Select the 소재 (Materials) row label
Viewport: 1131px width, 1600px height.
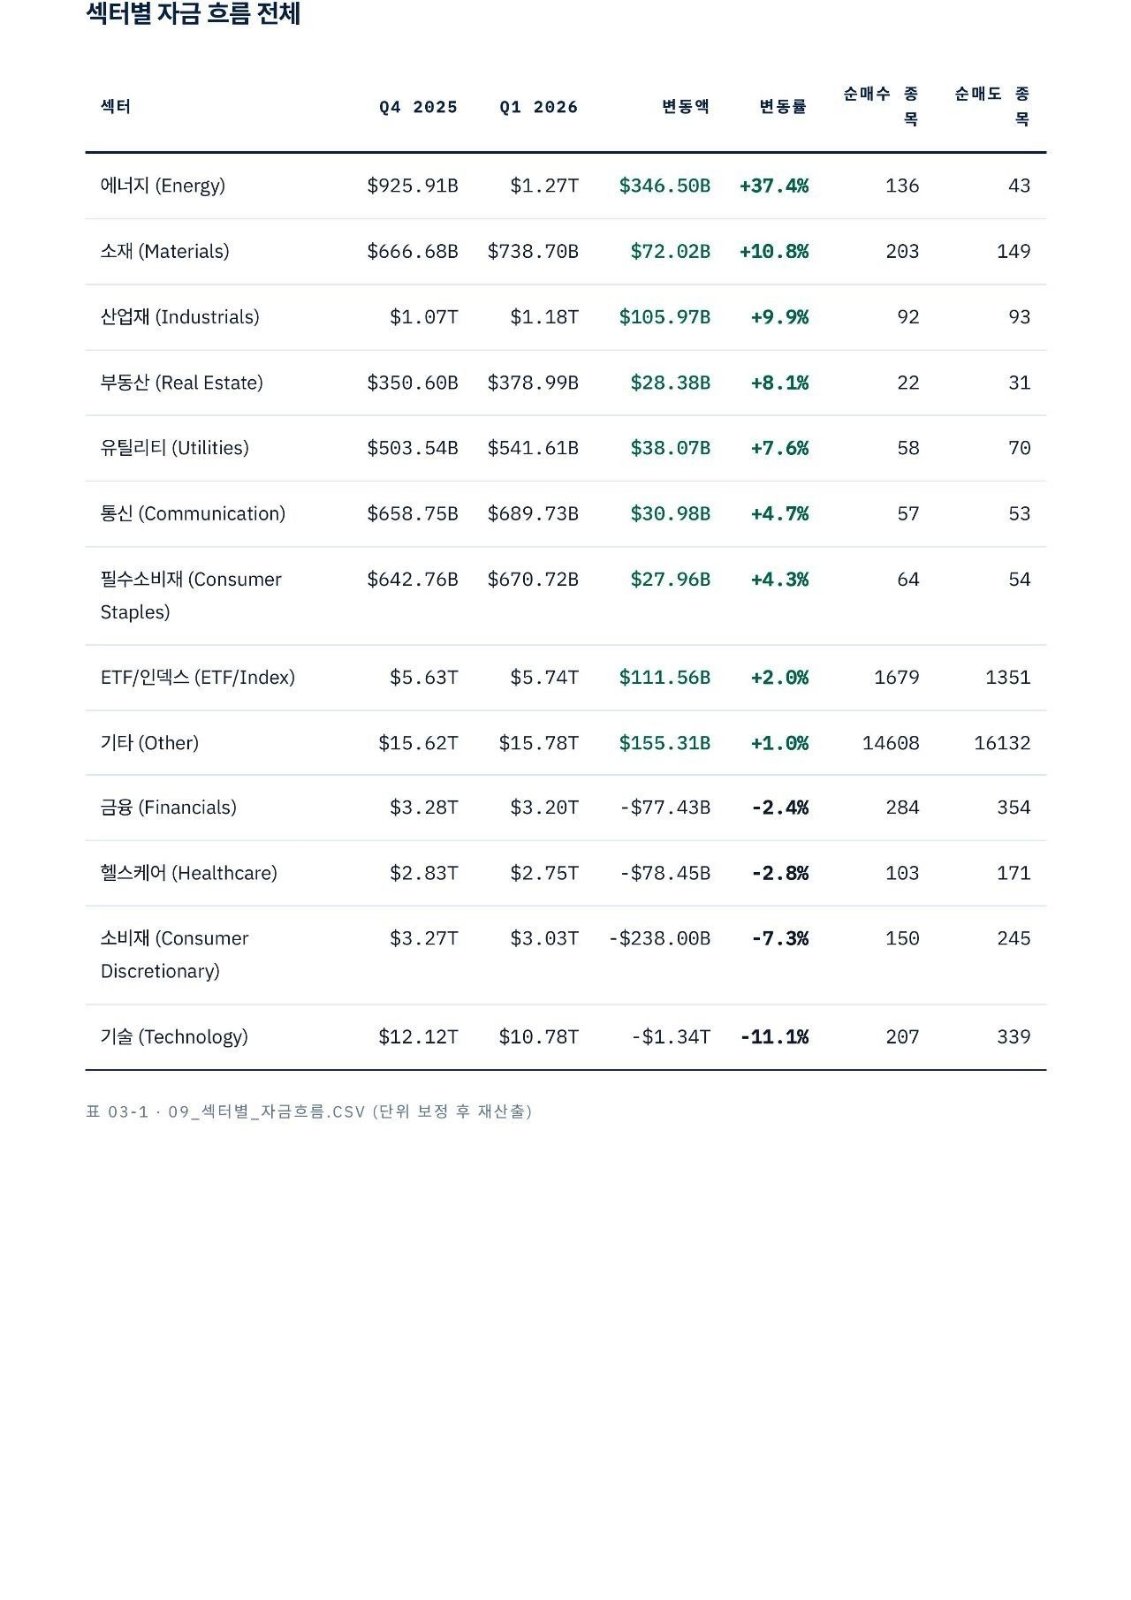tap(165, 252)
